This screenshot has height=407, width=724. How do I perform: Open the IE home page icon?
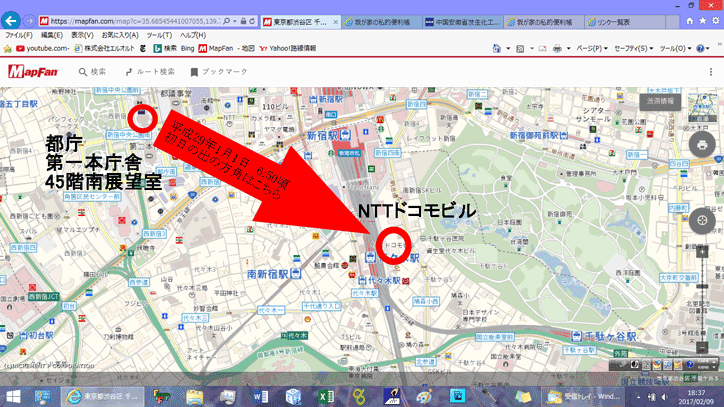[x=689, y=21]
